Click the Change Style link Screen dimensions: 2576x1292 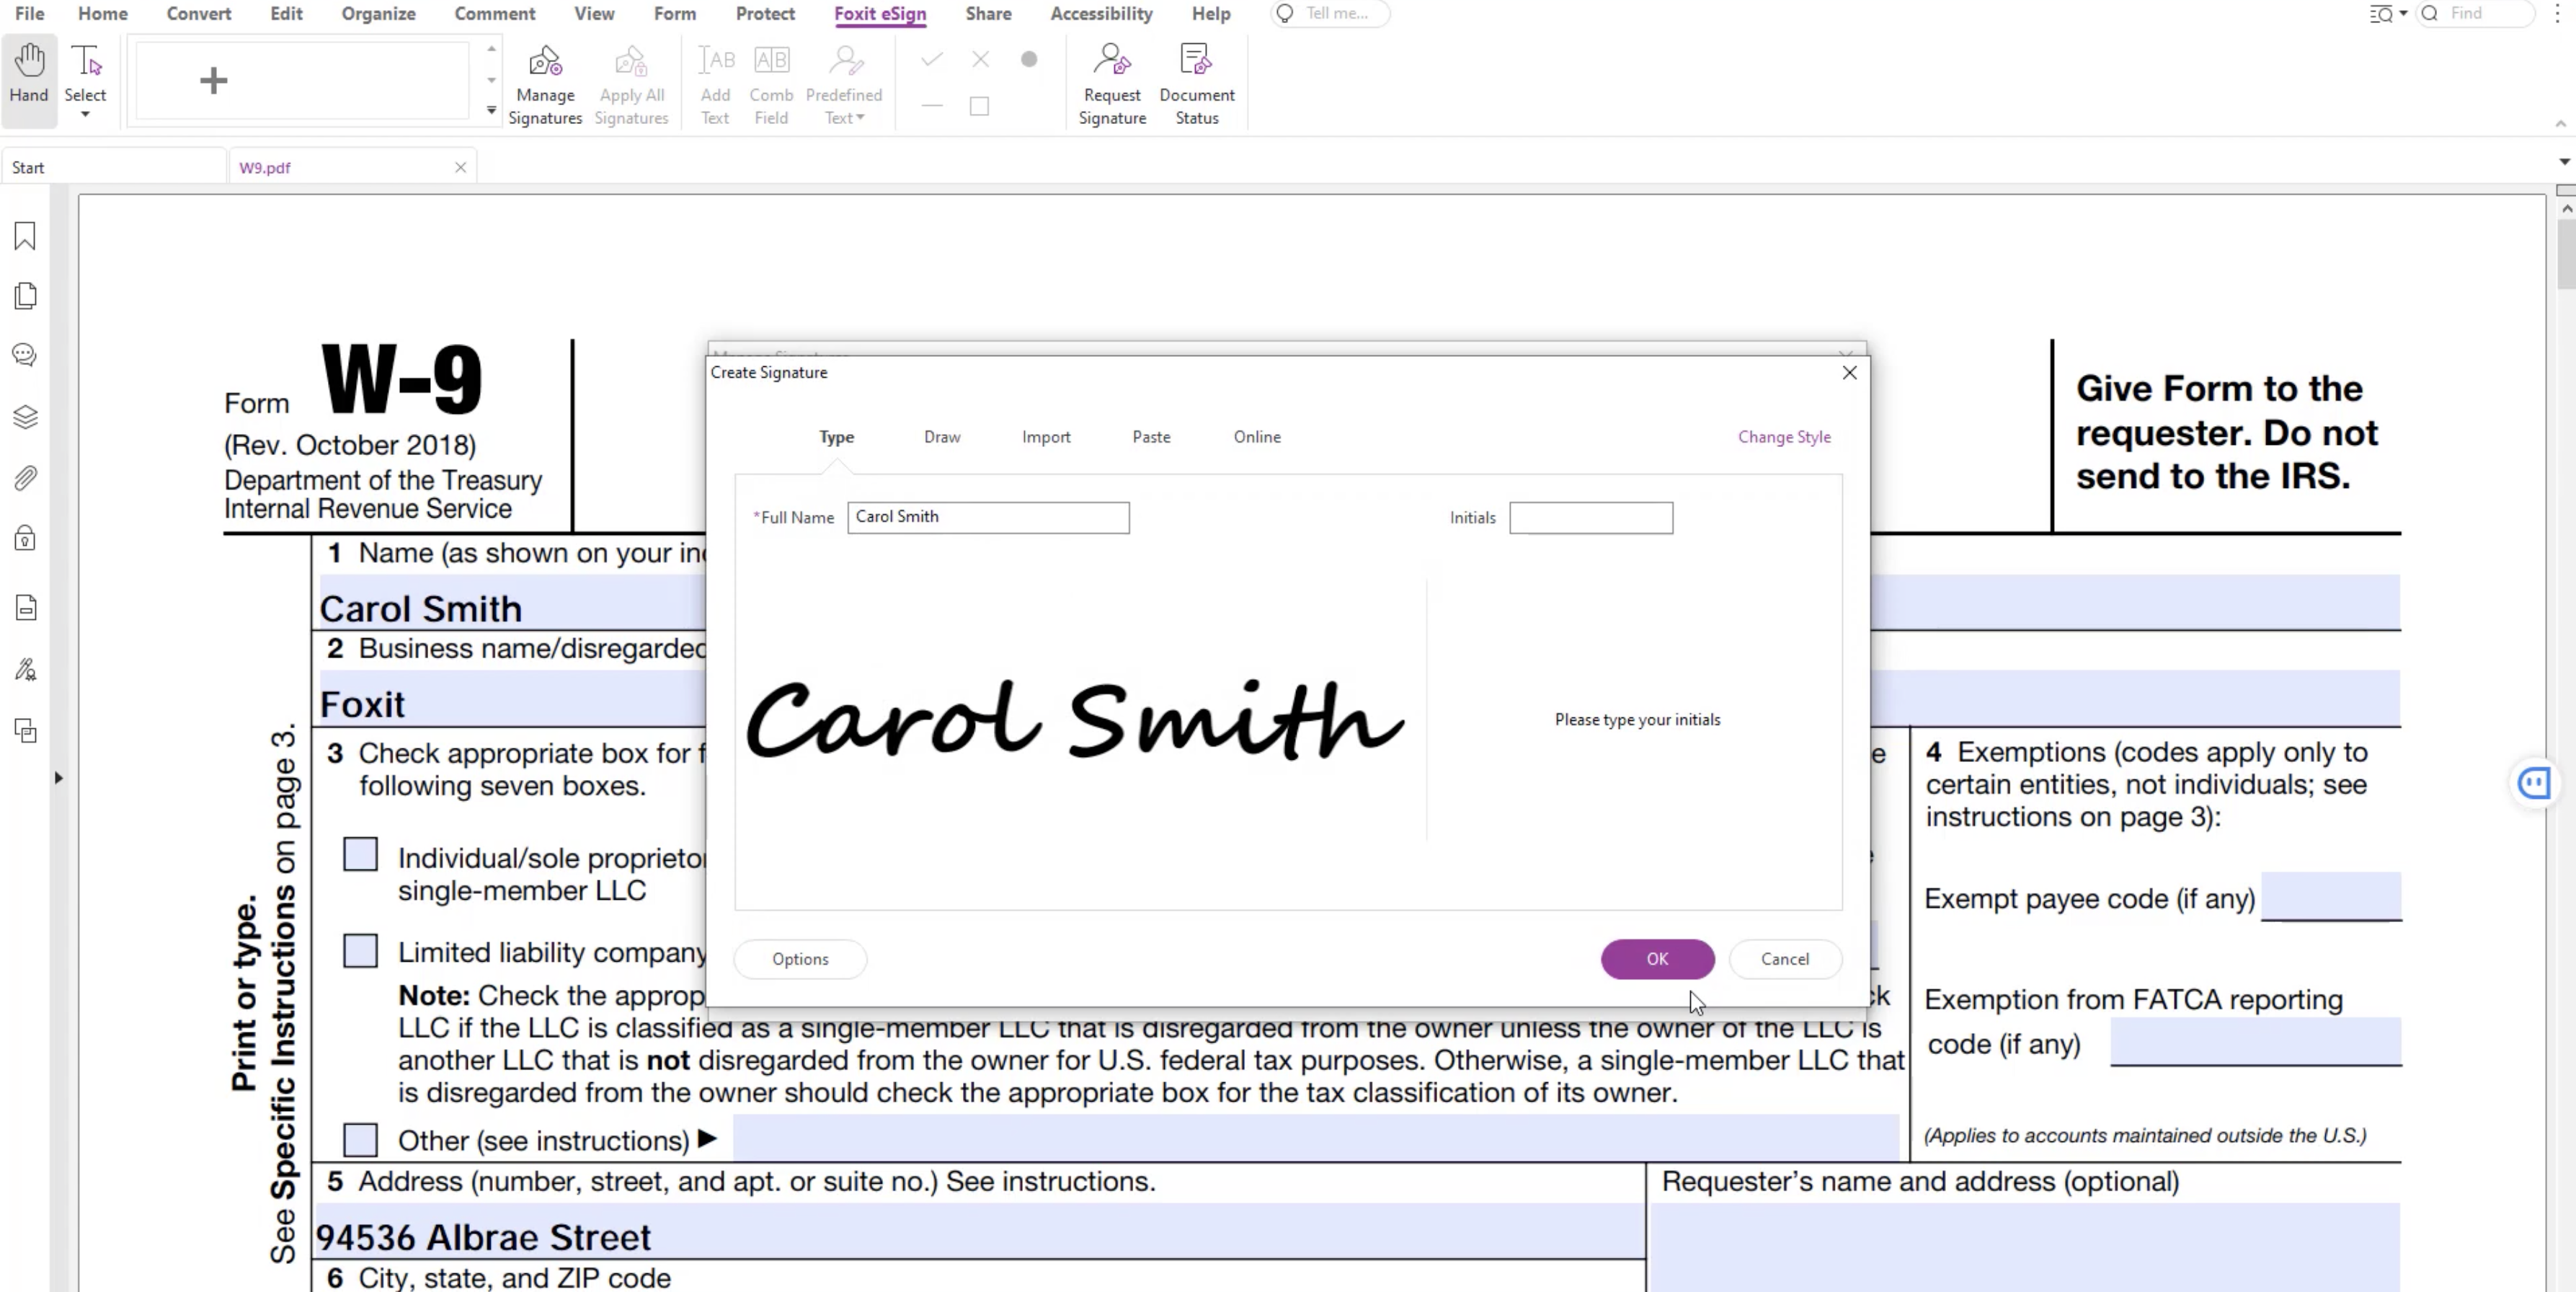coord(1784,437)
